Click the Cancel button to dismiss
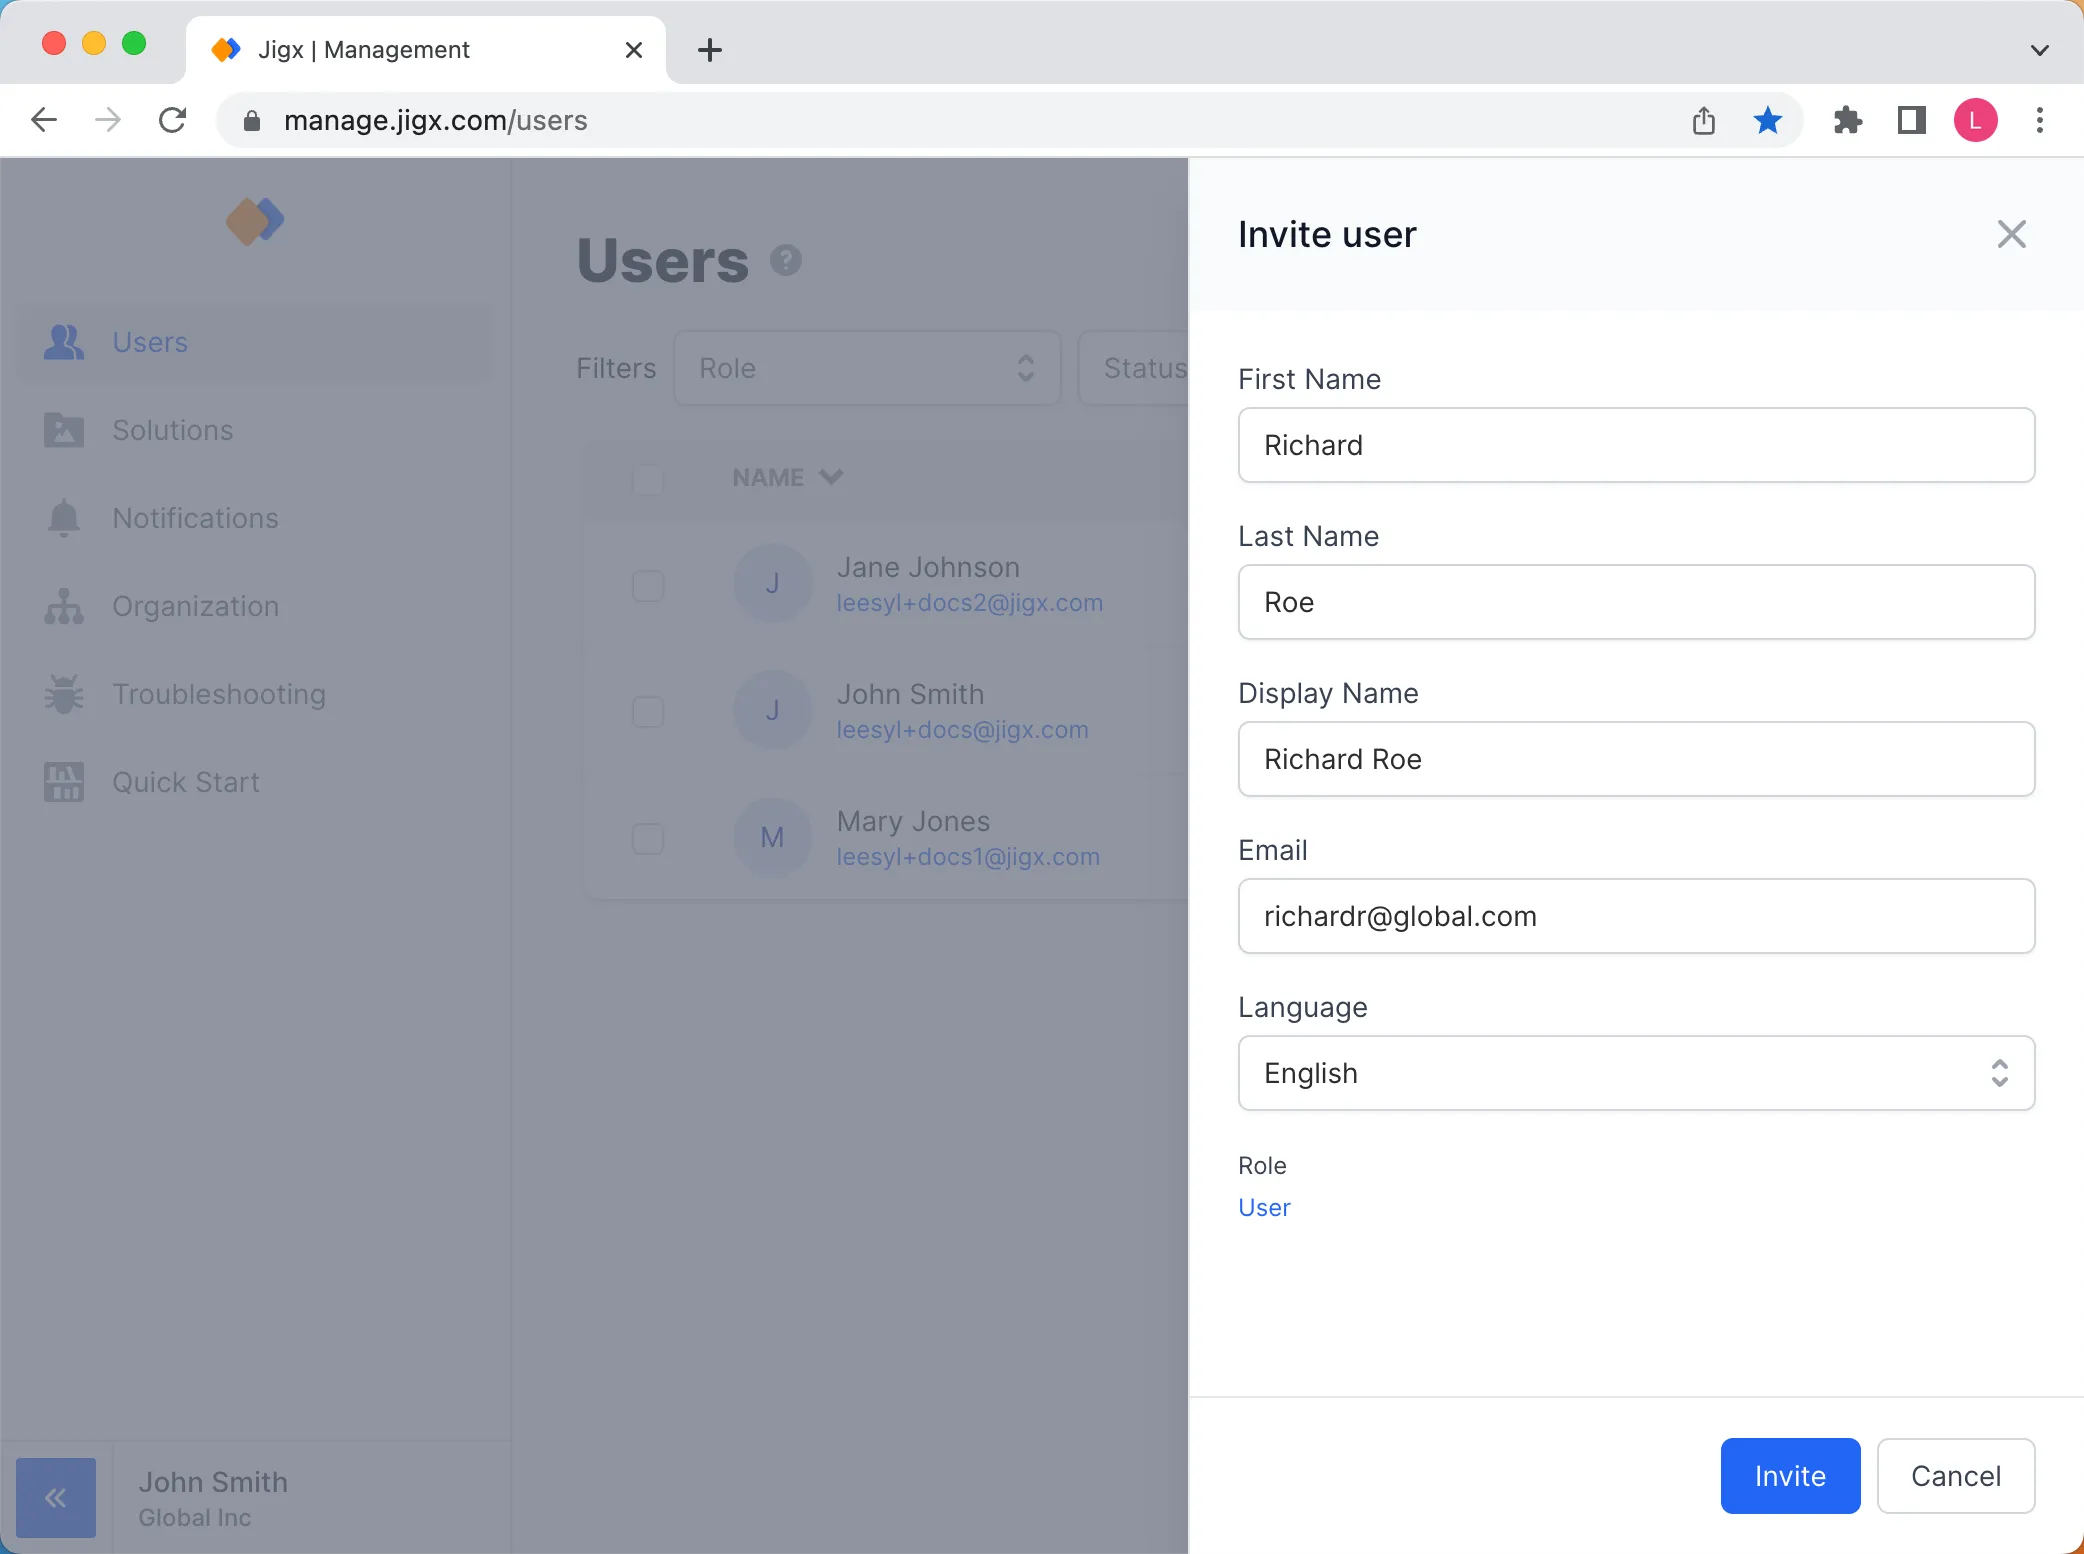The image size is (2084, 1554). (x=1957, y=1476)
